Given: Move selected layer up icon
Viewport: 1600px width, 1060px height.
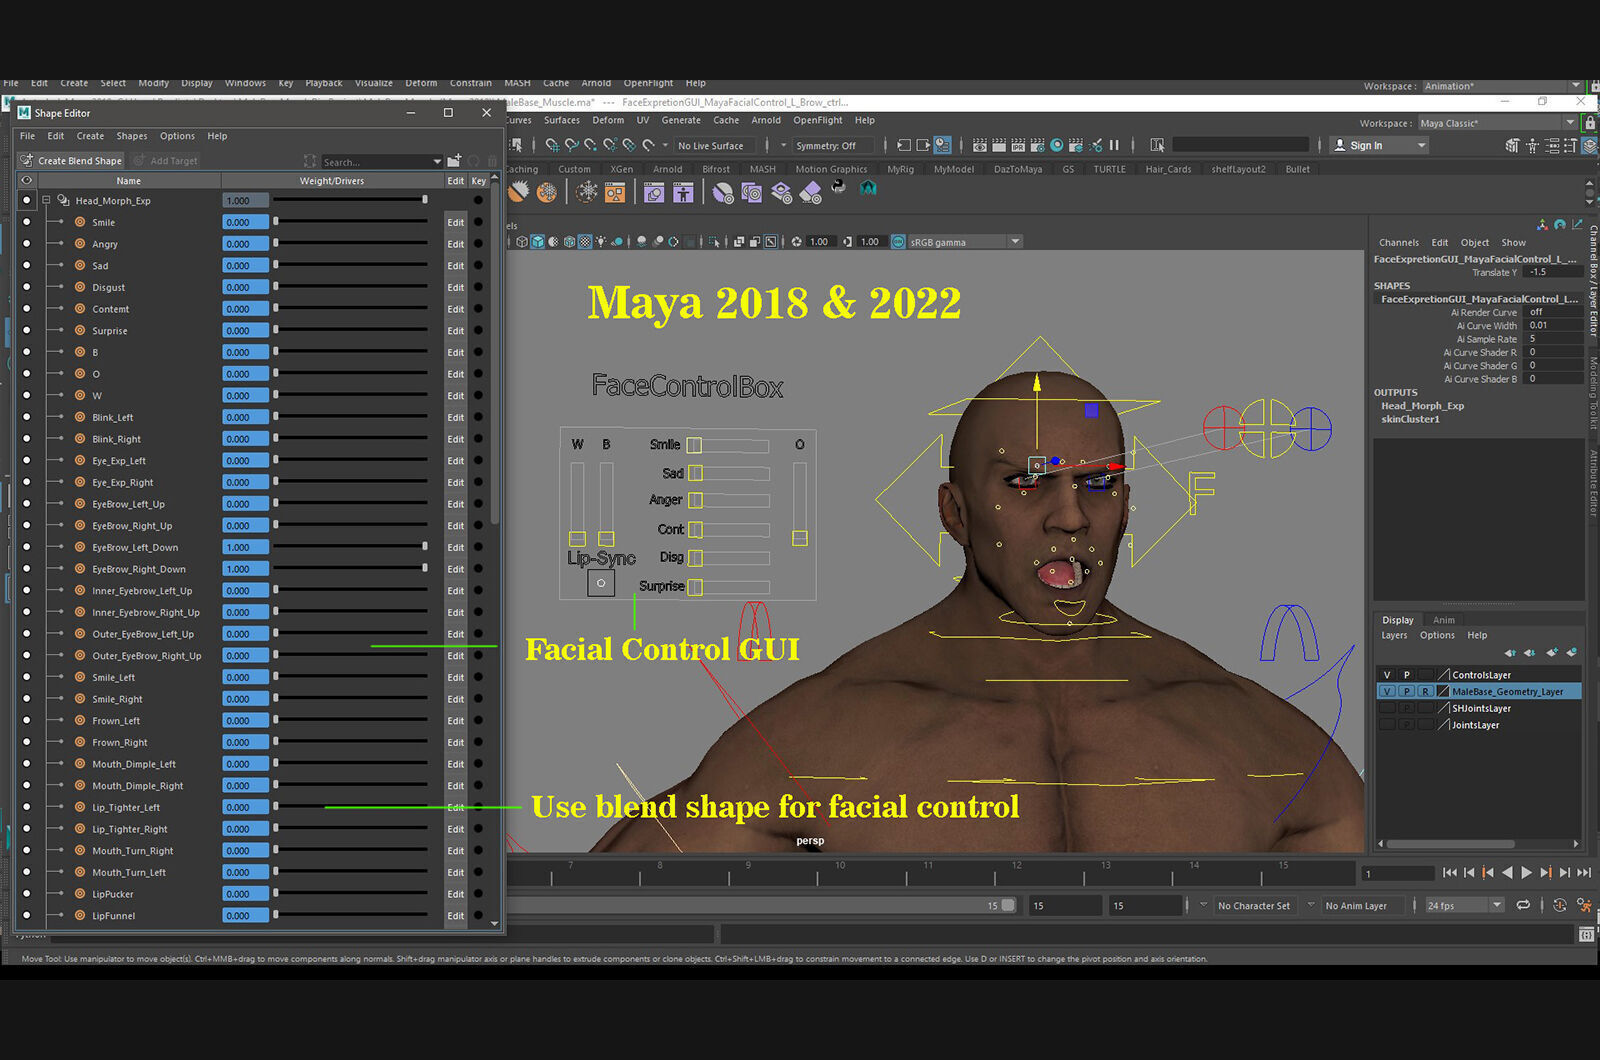Looking at the screenshot, I should pyautogui.click(x=1510, y=653).
